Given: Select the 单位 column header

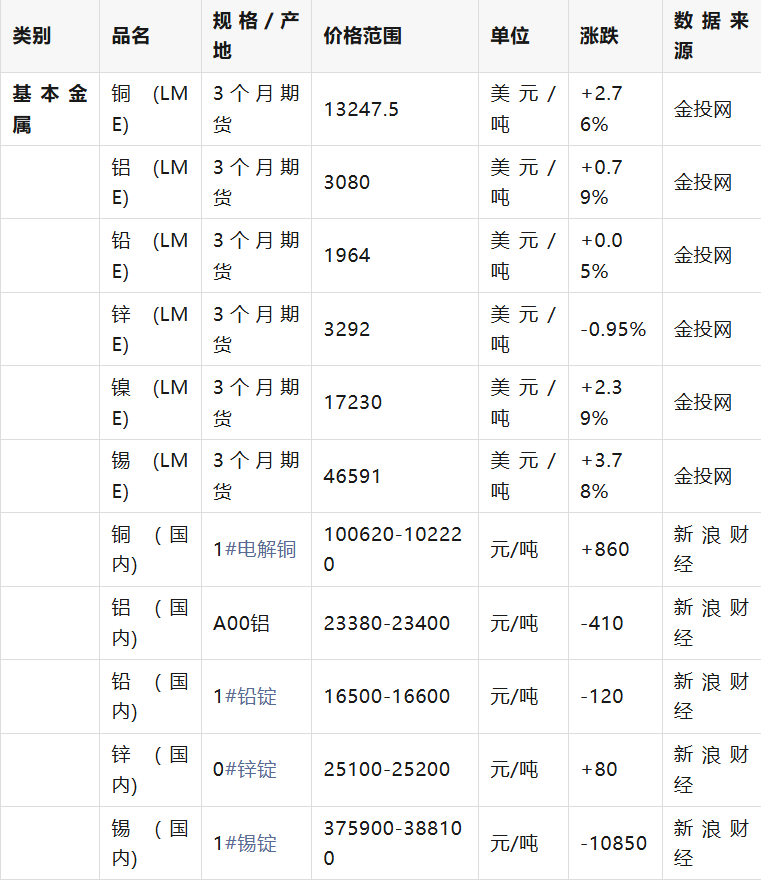Looking at the screenshot, I should point(510,36).
